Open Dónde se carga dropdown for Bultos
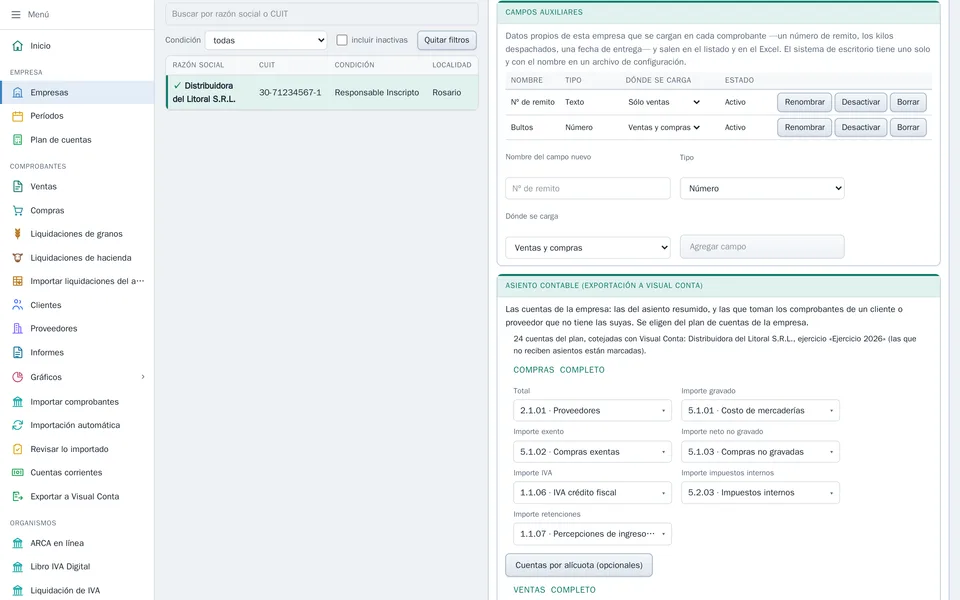Viewport: 960px width, 600px height. pyautogui.click(x=664, y=127)
